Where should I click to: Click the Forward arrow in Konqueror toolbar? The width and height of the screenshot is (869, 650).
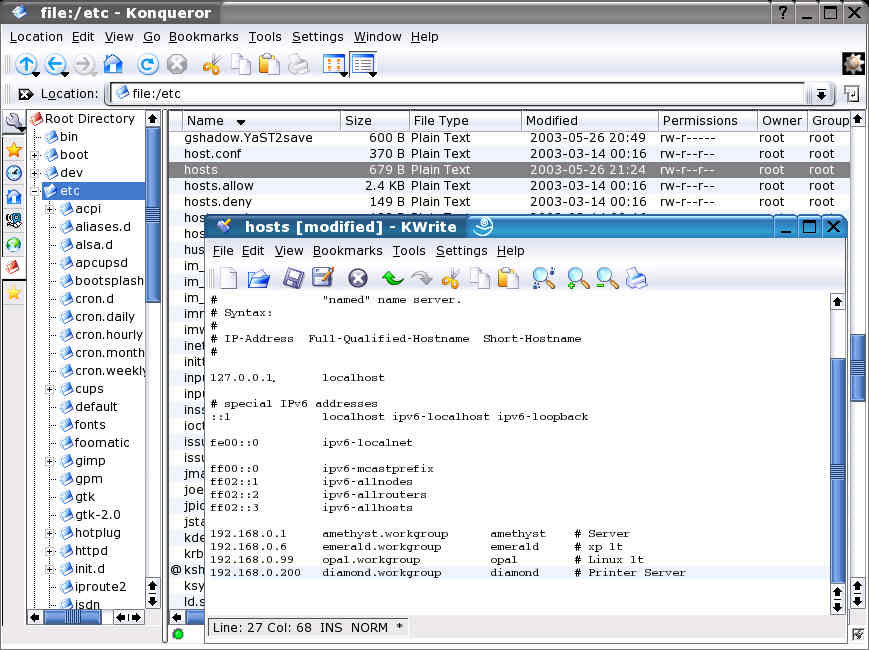85,65
